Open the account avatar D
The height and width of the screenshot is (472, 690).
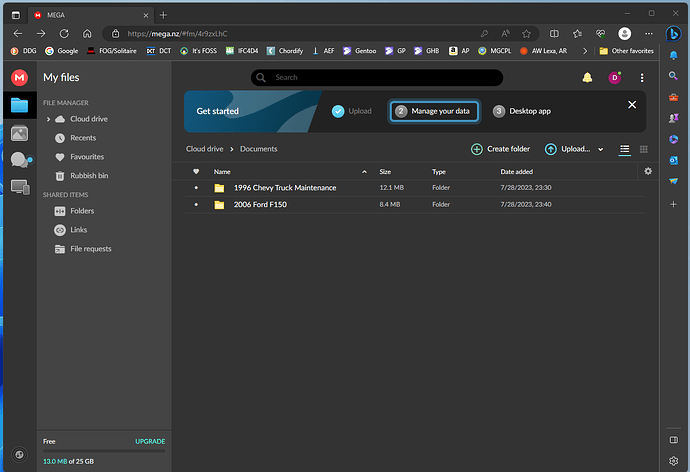(615, 78)
